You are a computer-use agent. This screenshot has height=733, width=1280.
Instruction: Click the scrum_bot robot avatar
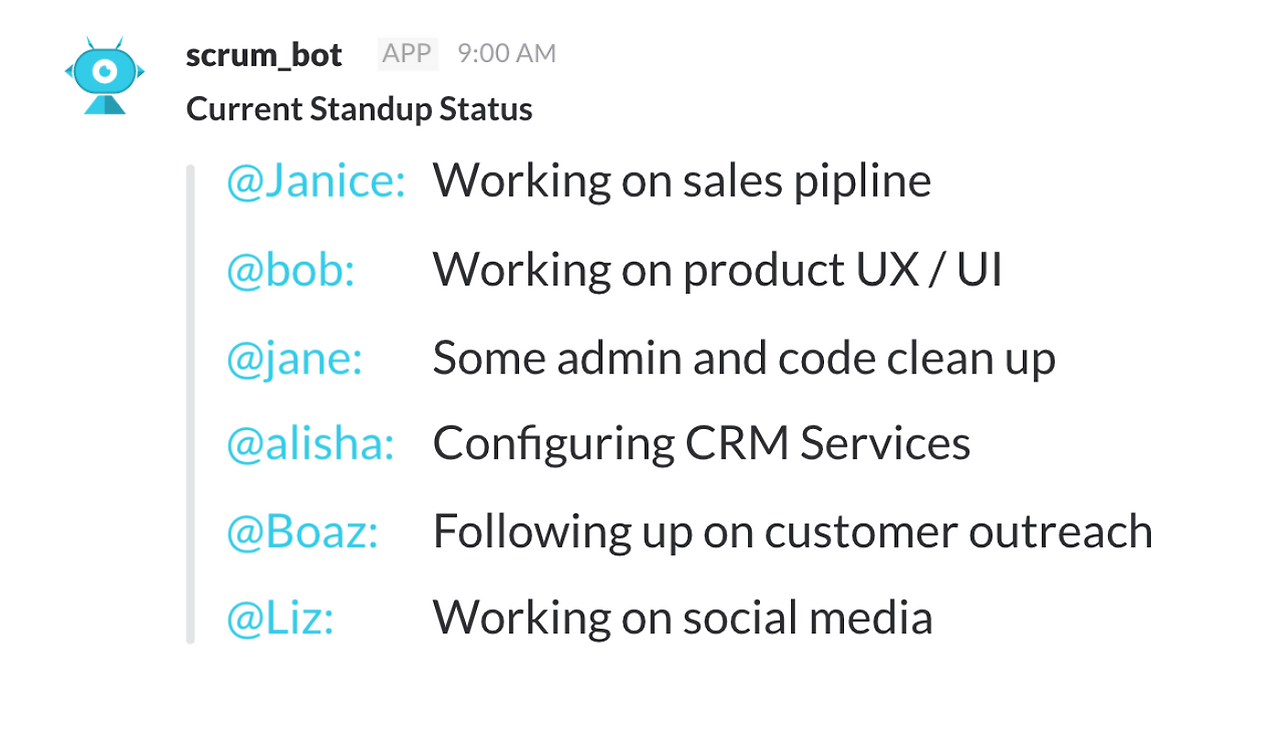click(x=104, y=75)
